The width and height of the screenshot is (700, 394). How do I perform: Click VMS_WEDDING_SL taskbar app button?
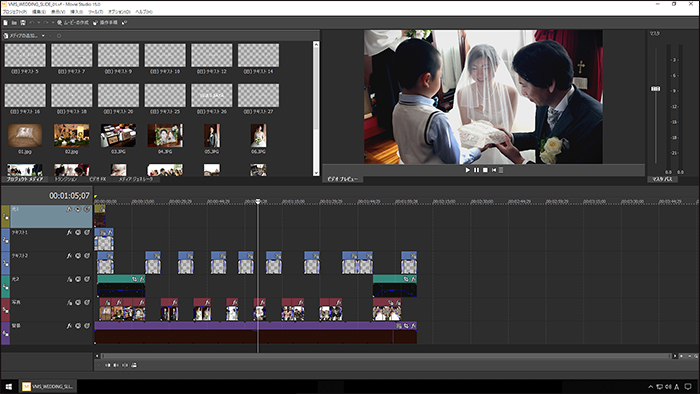48,386
